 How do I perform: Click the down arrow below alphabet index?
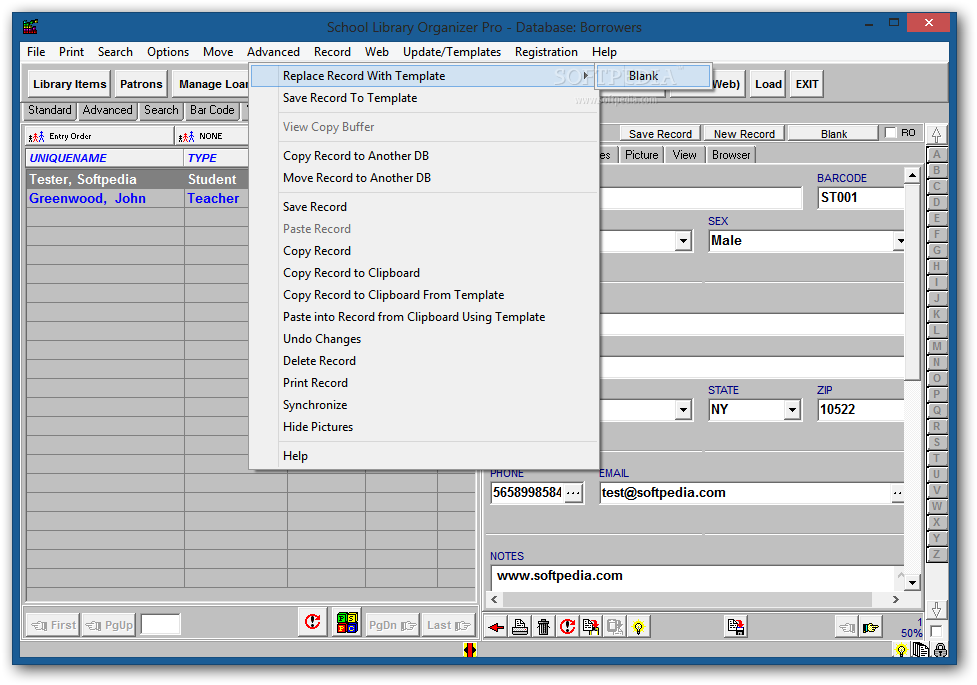click(936, 610)
